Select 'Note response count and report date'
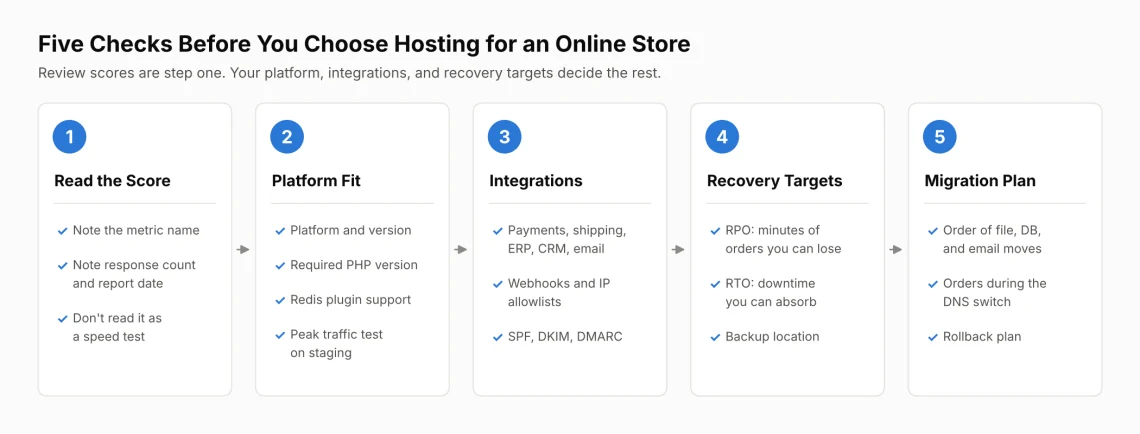This screenshot has width=1140, height=434. tap(134, 274)
